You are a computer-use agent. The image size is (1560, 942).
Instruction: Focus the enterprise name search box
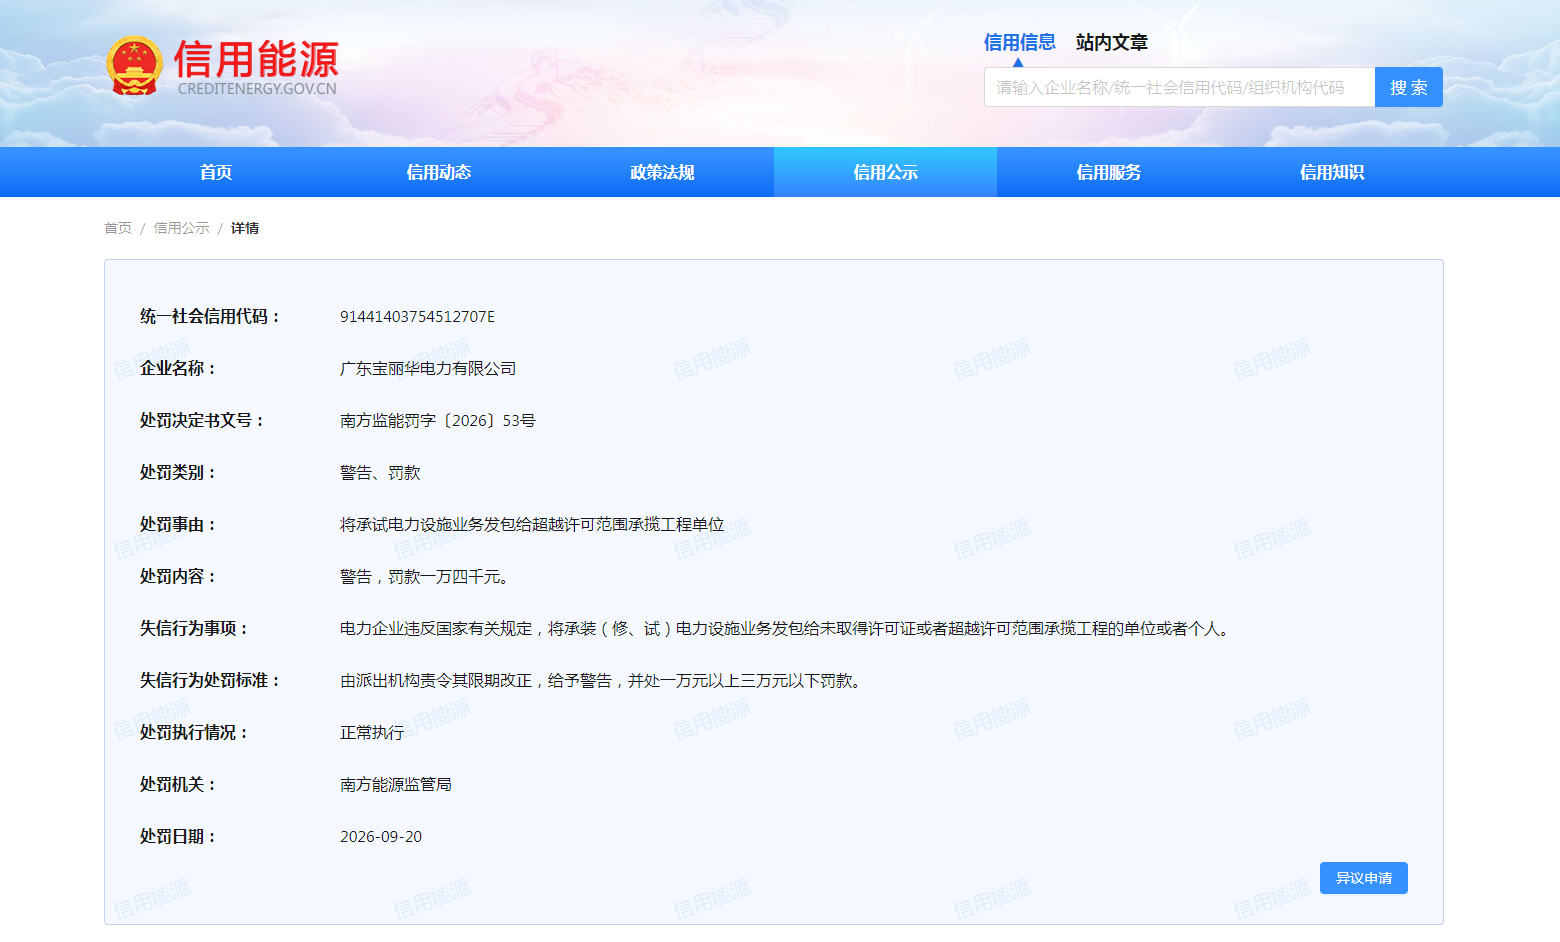click(1179, 87)
